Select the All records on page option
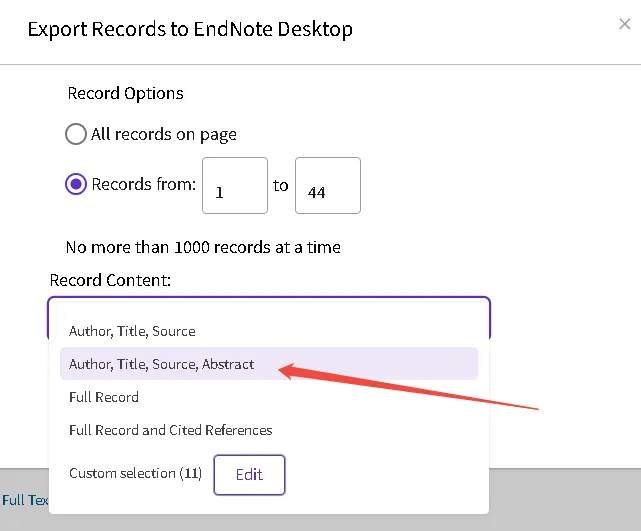The height and width of the screenshot is (531, 641). point(76,134)
